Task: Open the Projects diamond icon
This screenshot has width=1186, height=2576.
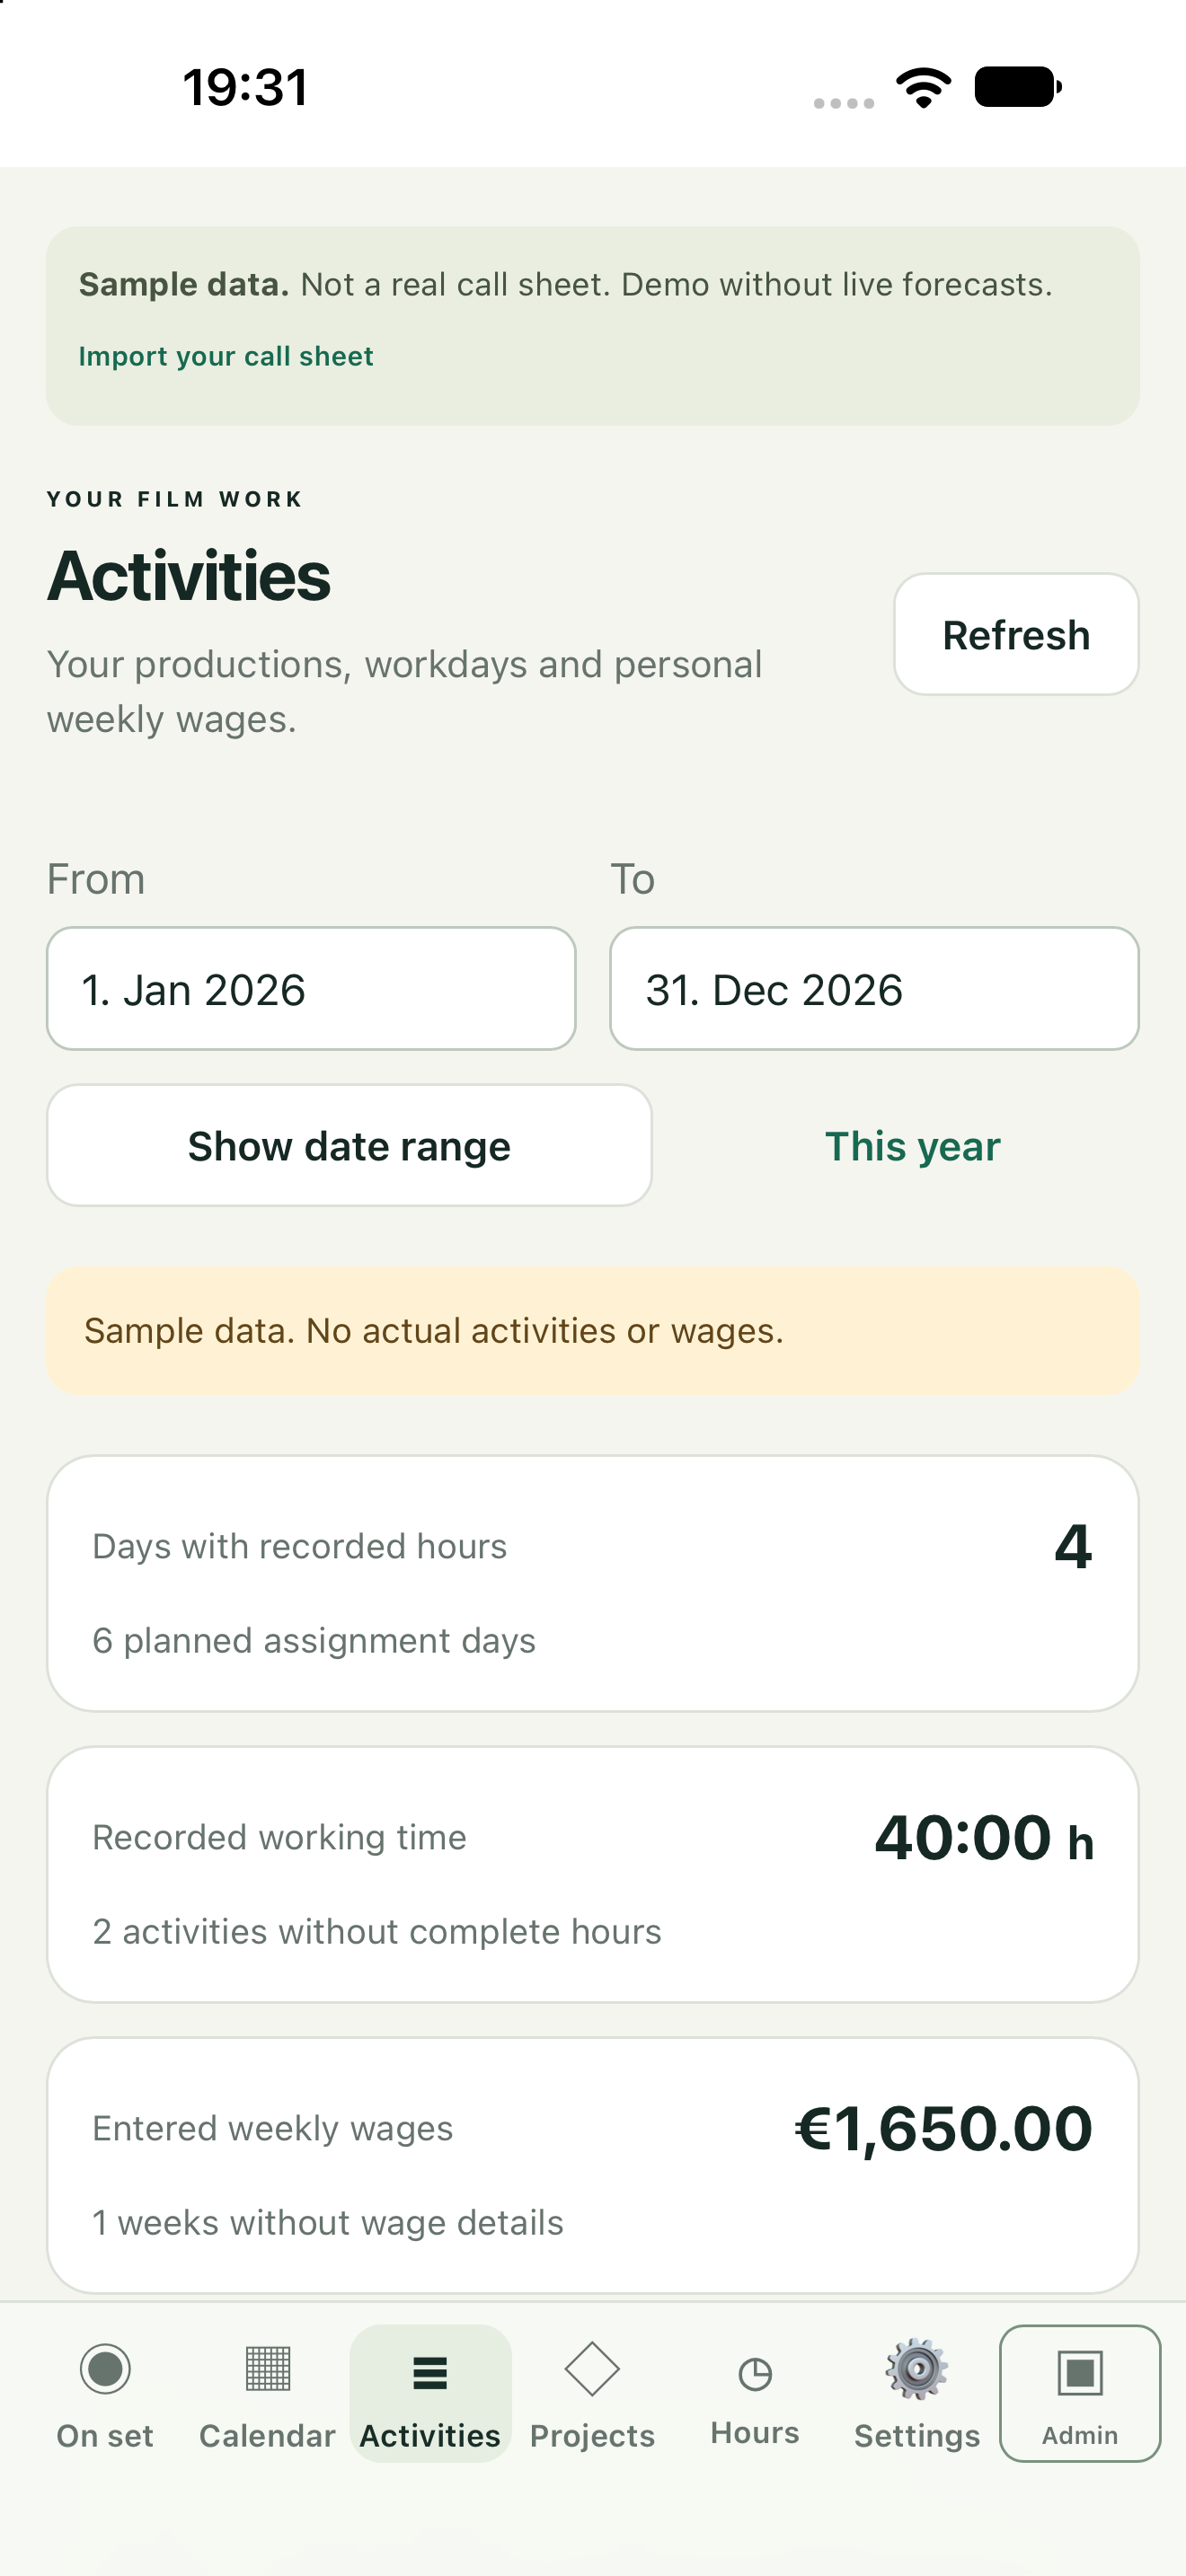Action: 592,2369
